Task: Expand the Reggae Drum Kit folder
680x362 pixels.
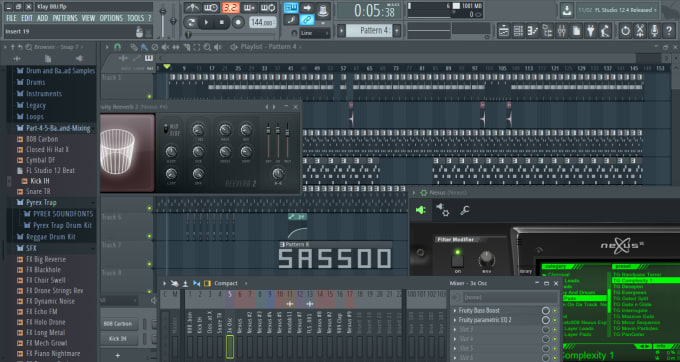Action: (x=51, y=237)
